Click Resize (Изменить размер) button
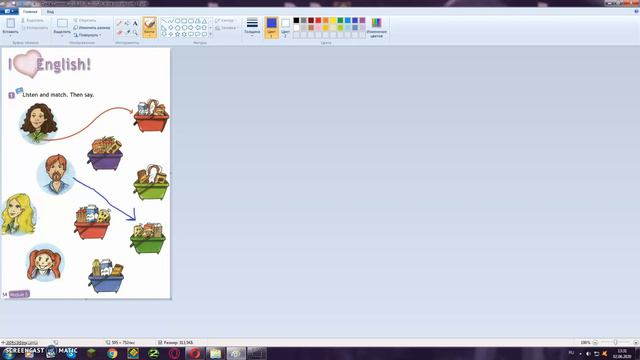 (x=92, y=28)
